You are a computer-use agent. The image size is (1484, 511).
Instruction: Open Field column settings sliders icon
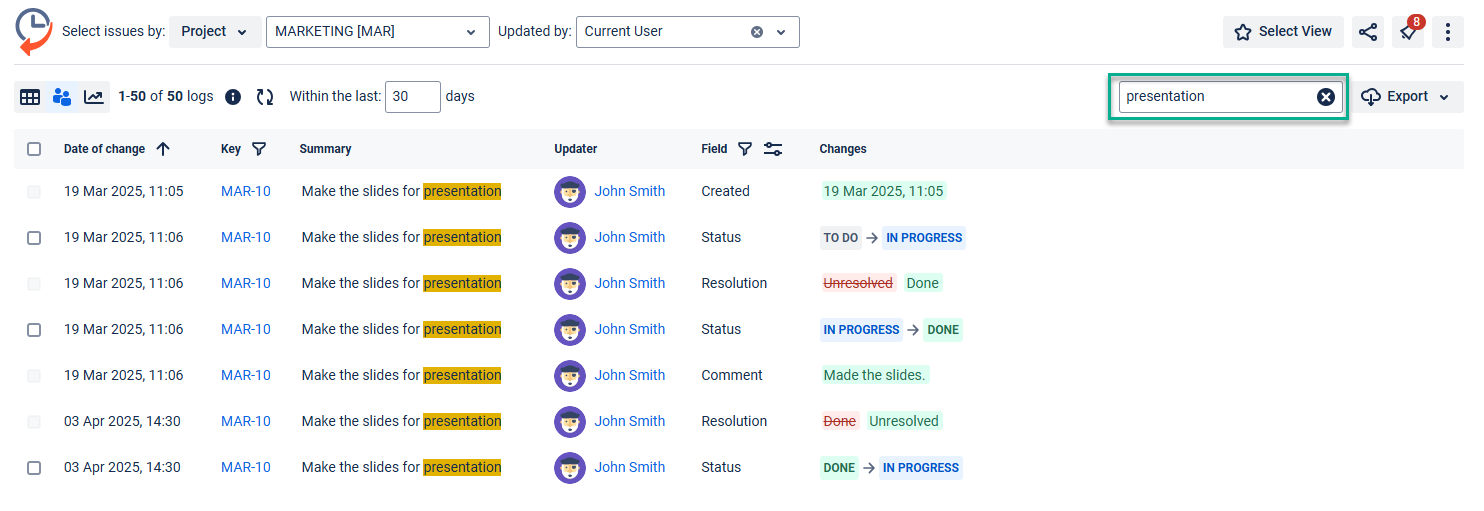pyautogui.click(x=773, y=149)
